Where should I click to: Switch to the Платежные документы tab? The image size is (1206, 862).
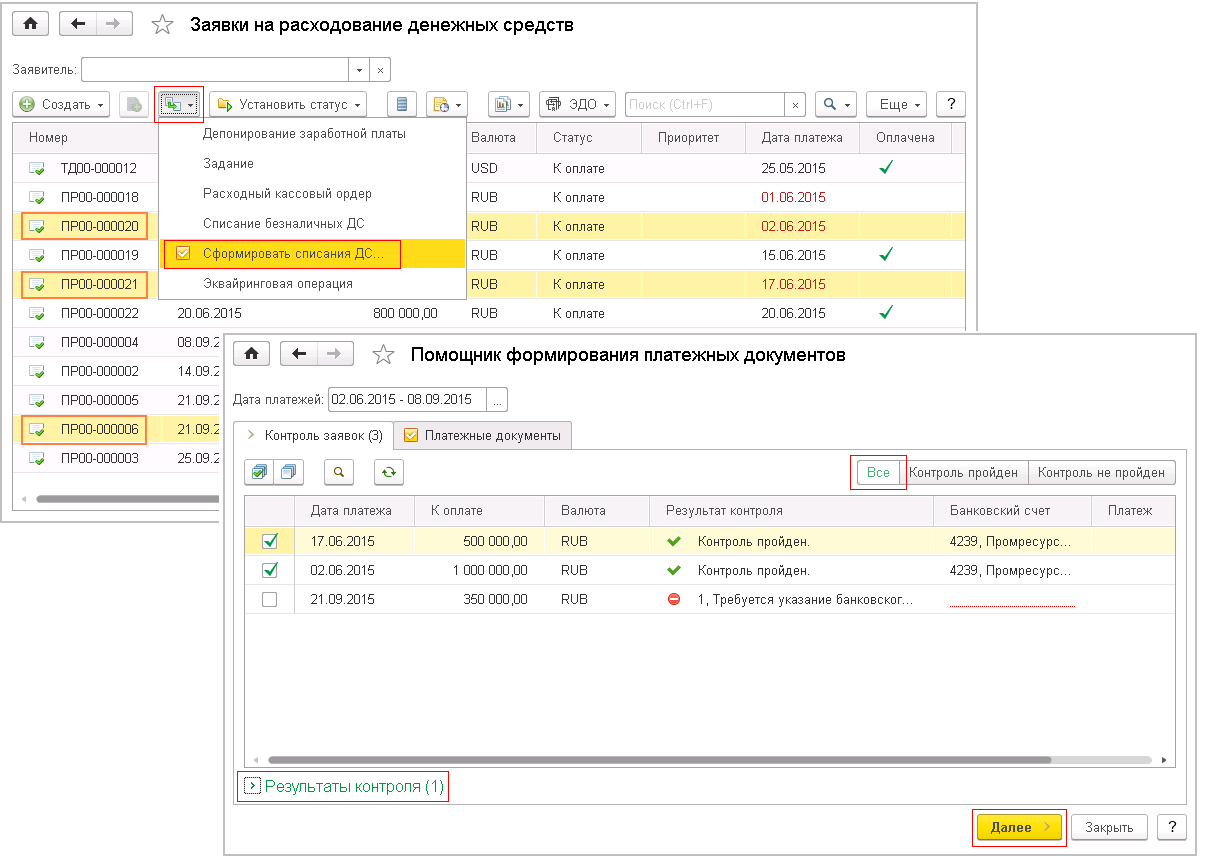483,435
